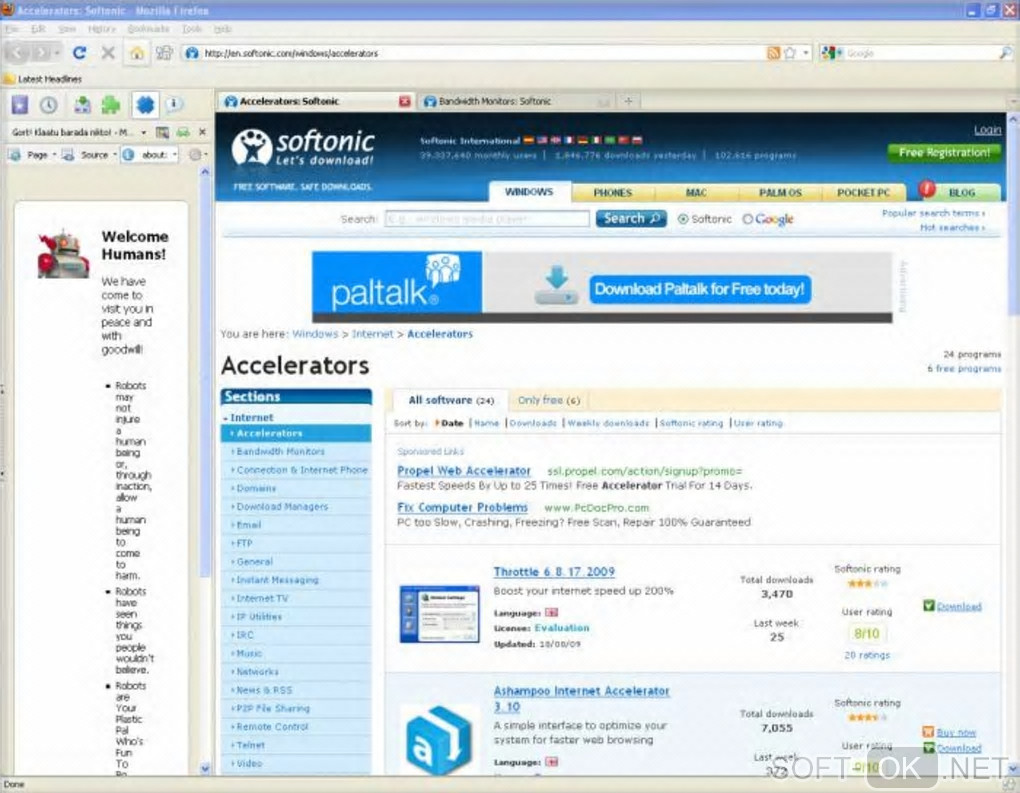
Task: Open a new tab with the plus button
Action: (628, 101)
